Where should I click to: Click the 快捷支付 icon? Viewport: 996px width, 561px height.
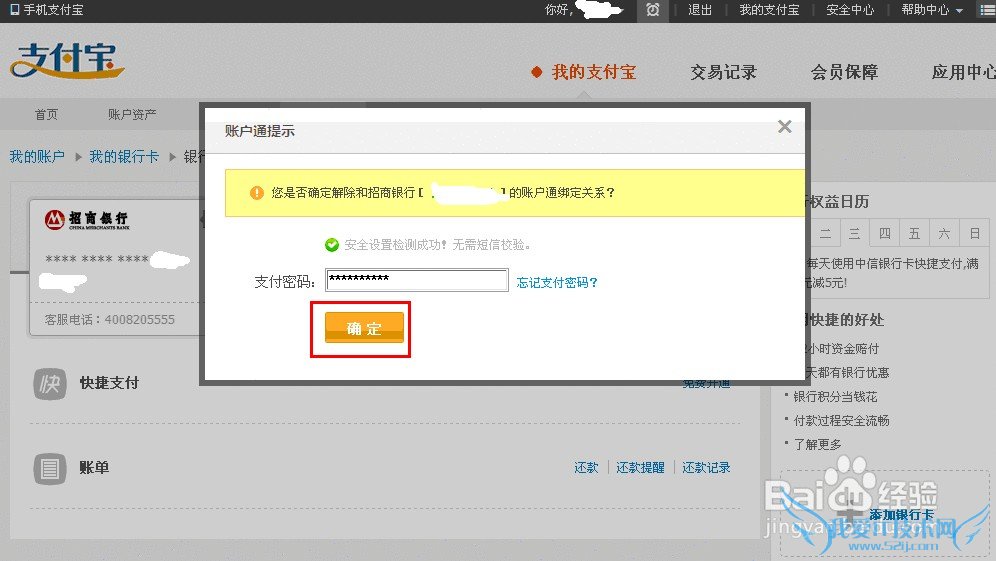pos(50,383)
